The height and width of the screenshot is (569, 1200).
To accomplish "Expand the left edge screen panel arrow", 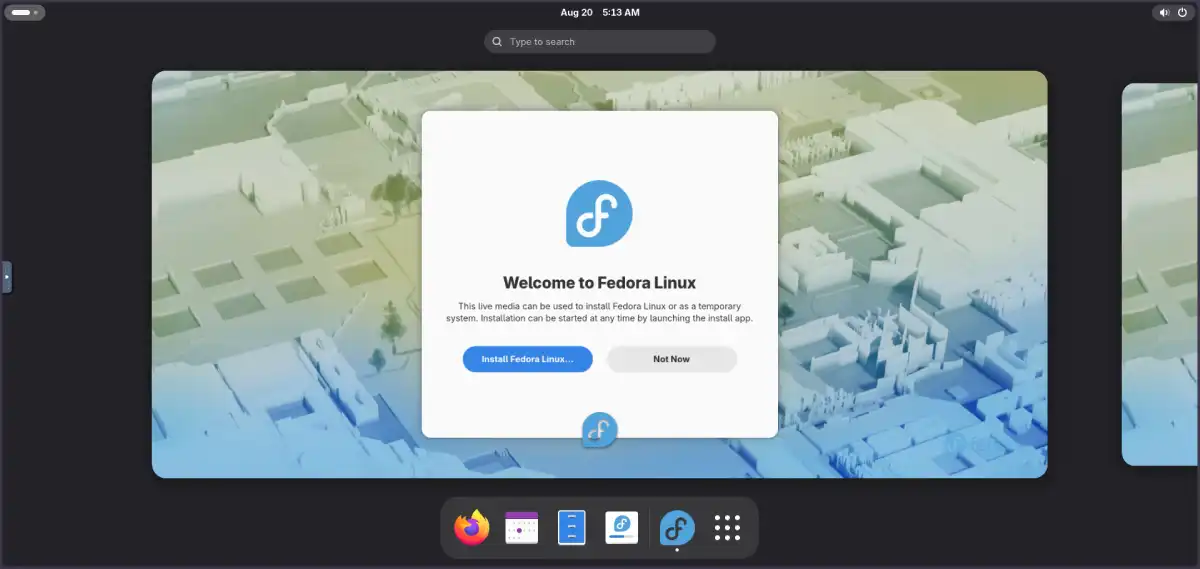I will click(7, 277).
